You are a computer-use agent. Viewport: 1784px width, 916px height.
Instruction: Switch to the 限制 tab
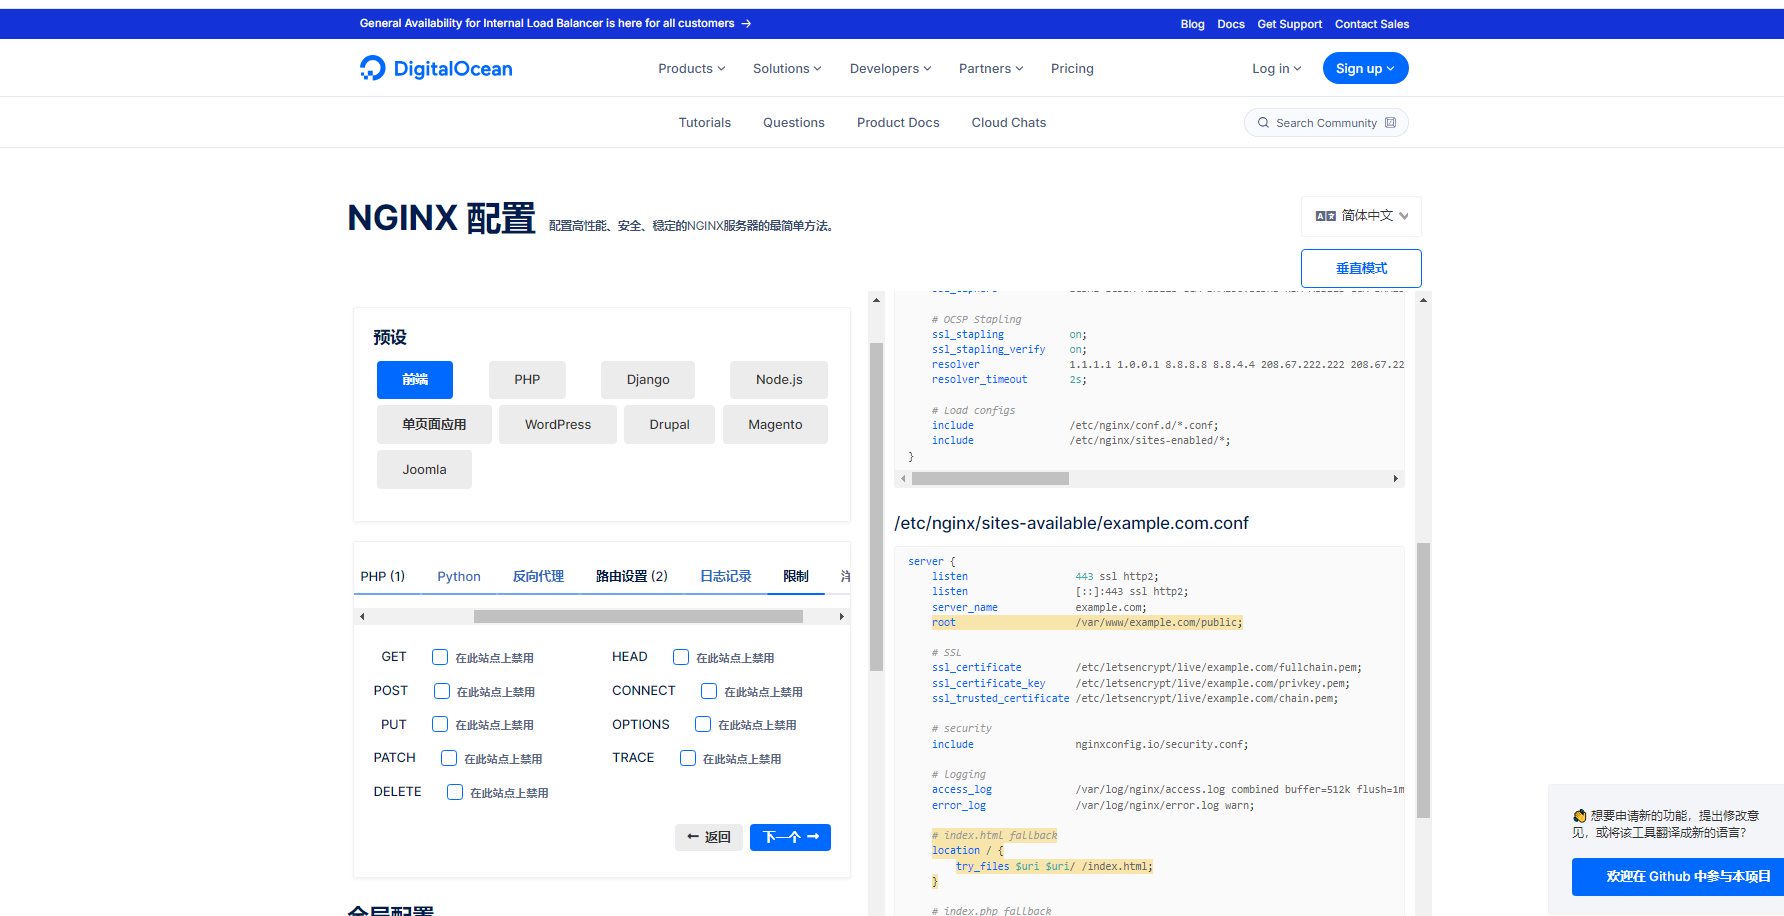796,576
